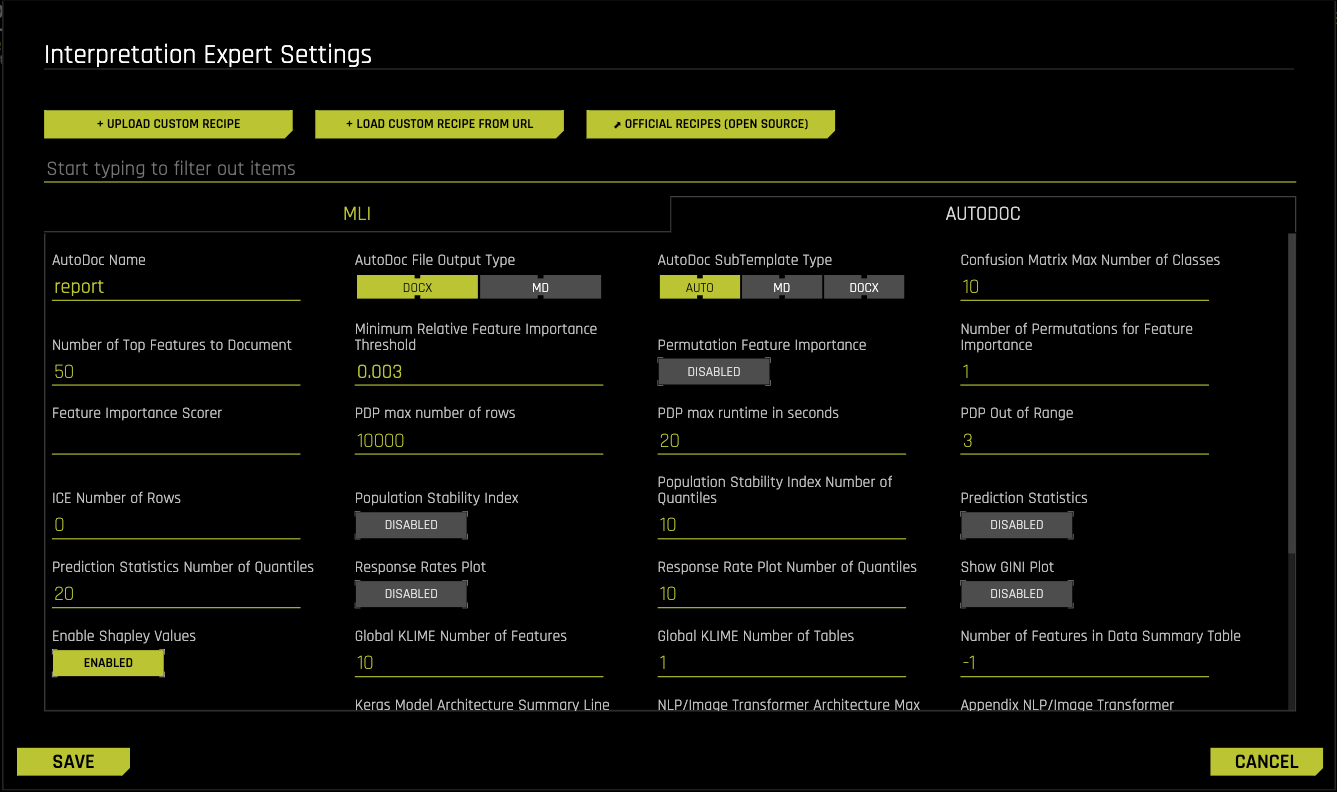This screenshot has width=1337, height=792.
Task: Set AutoDoc SubTemplate Type to DOCX
Action: click(863, 287)
